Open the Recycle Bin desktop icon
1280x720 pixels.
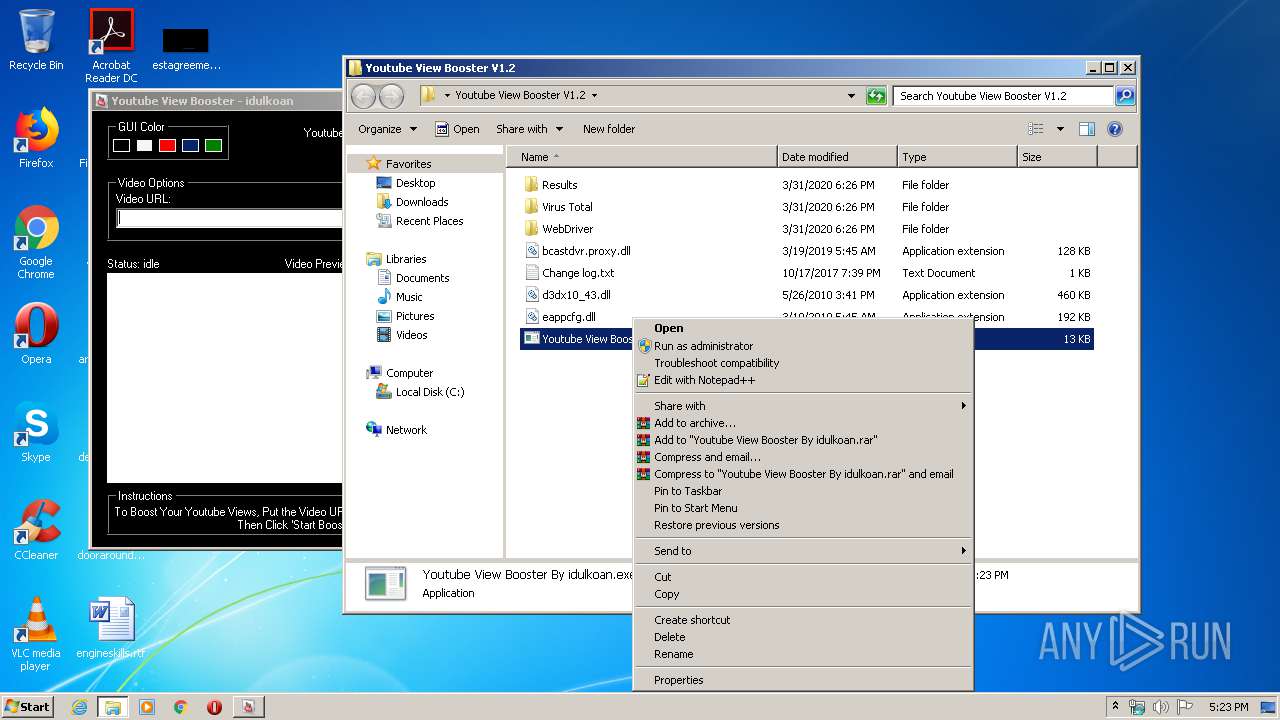36,40
